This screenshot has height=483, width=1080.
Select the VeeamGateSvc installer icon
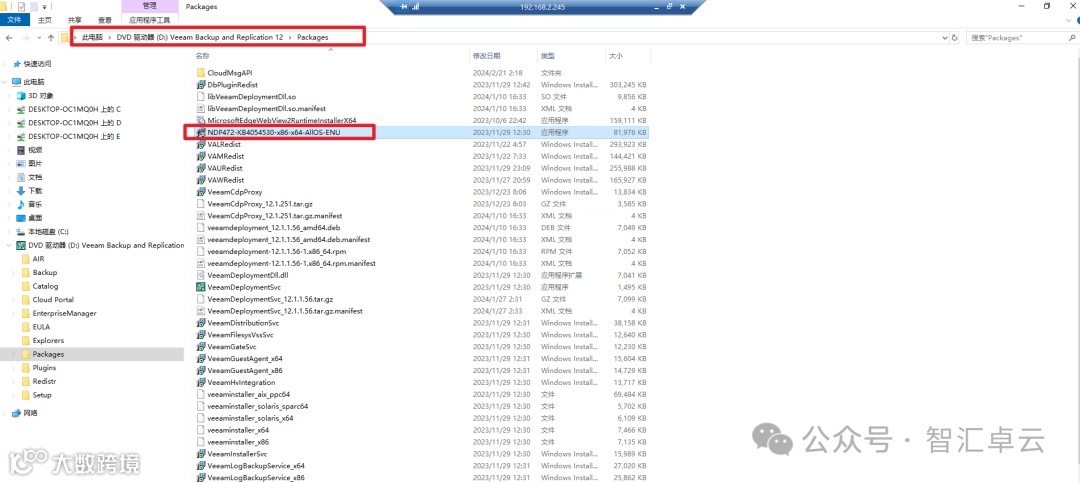coord(200,347)
